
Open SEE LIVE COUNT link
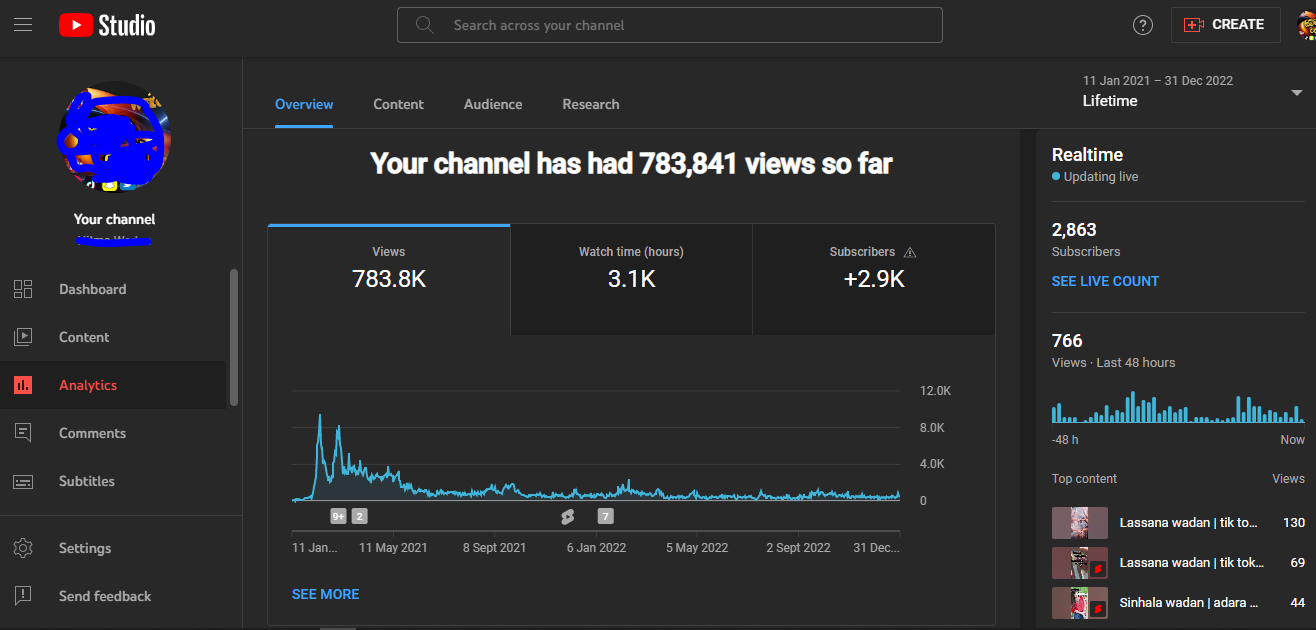(1105, 281)
